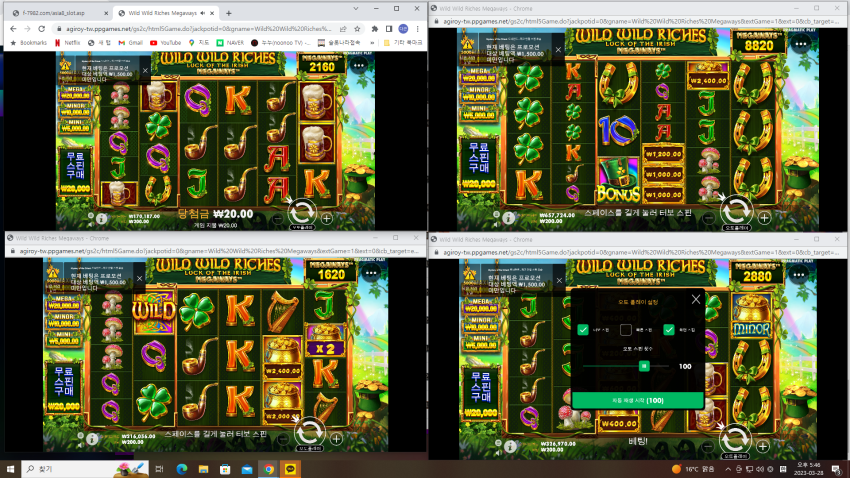Click the autoplay label under top-left spin button
Viewport: 850px width, 478px height.
(302, 228)
